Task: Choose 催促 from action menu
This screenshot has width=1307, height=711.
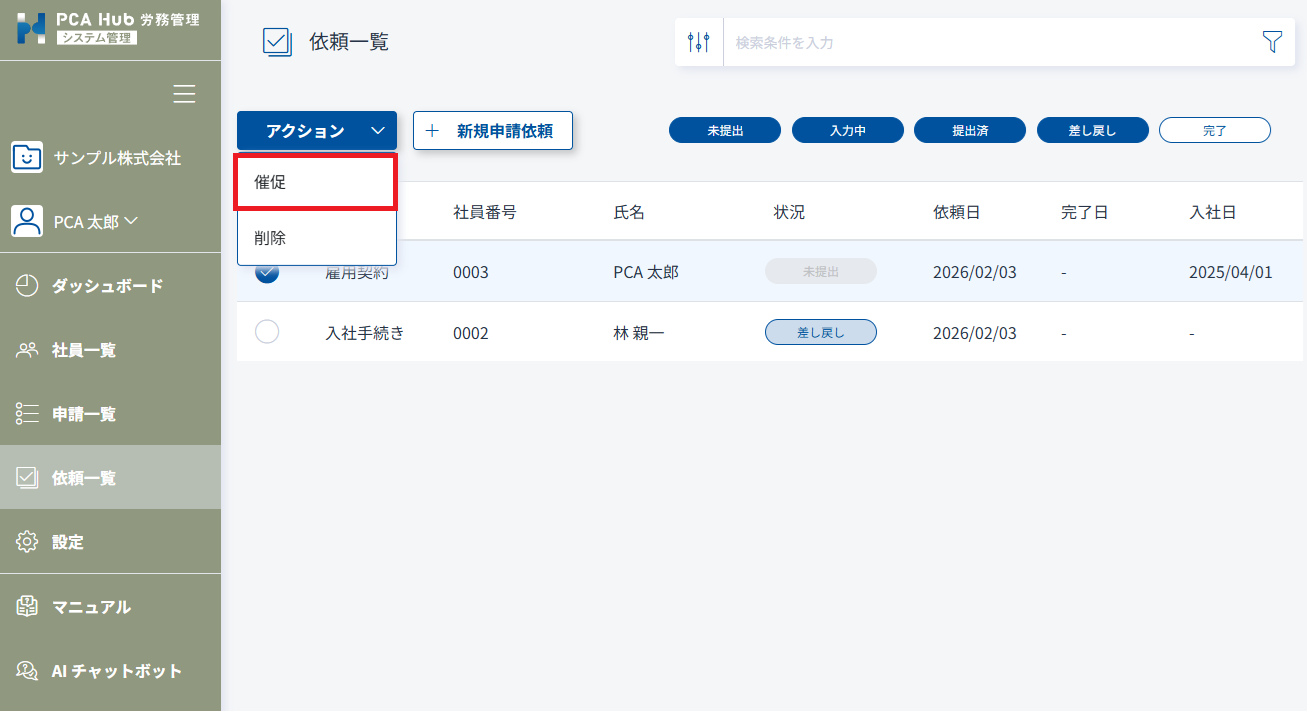Action: 316,182
